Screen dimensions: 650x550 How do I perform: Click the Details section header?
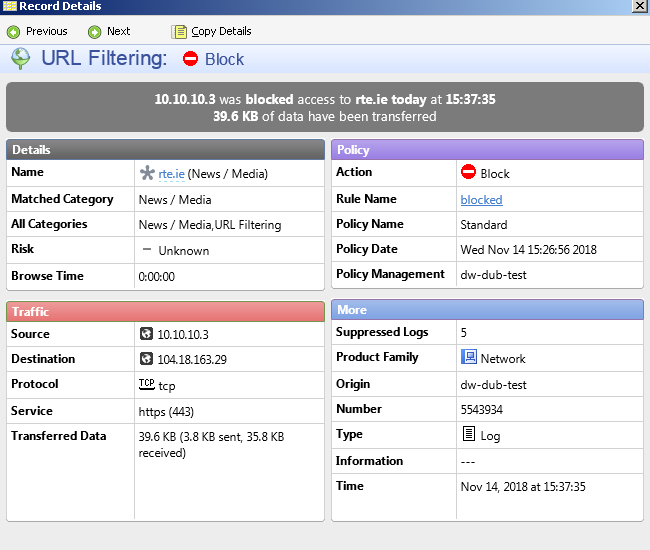165,150
